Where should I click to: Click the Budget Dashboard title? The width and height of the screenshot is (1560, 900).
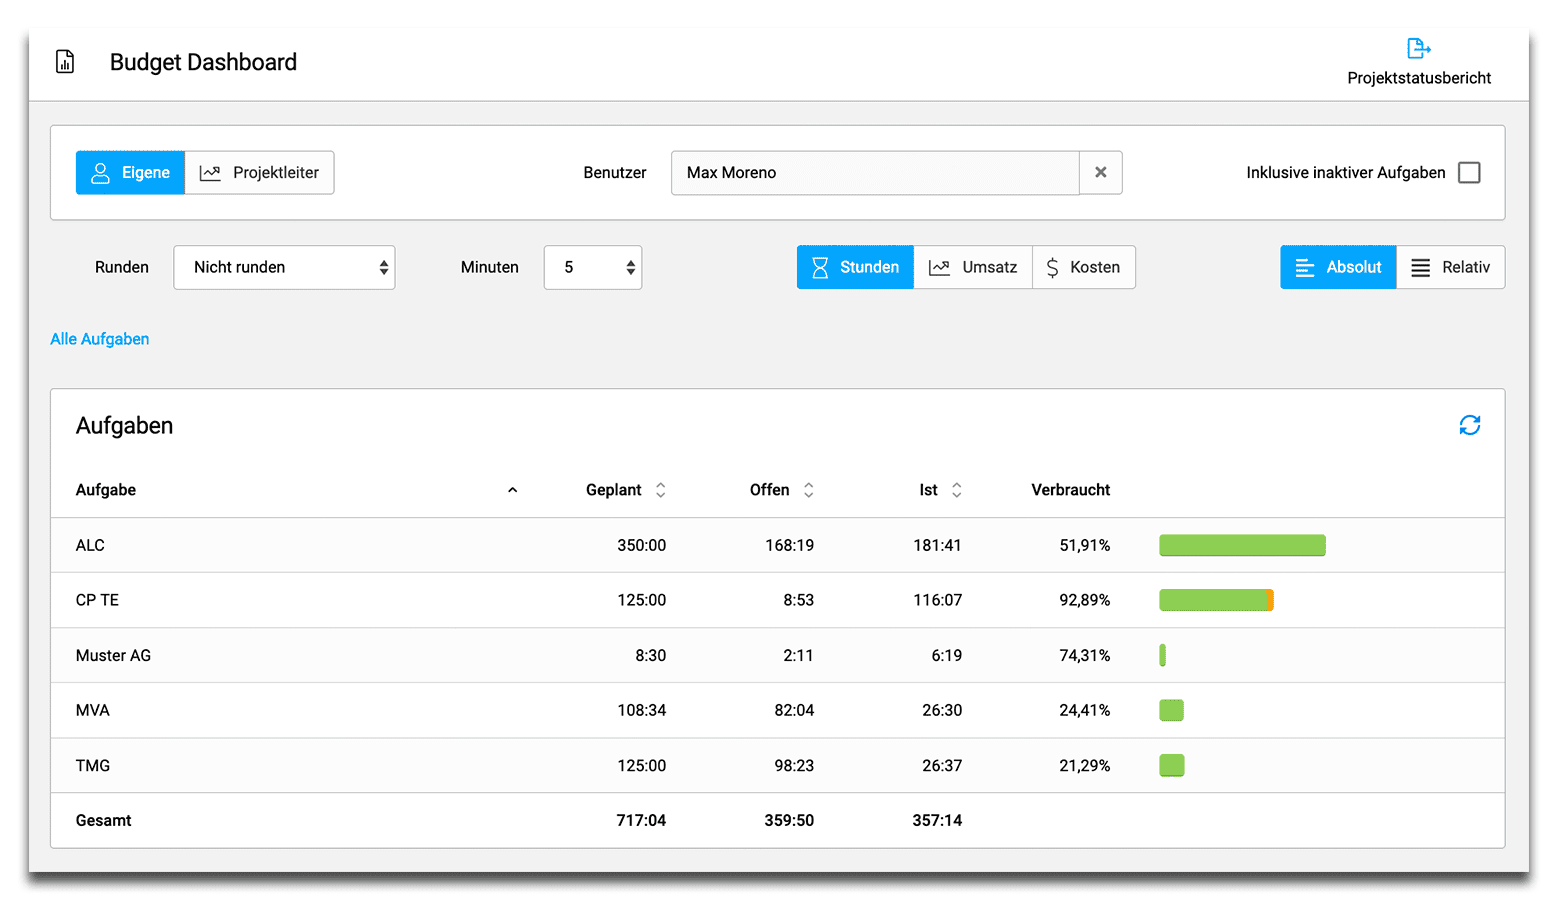pos(203,62)
